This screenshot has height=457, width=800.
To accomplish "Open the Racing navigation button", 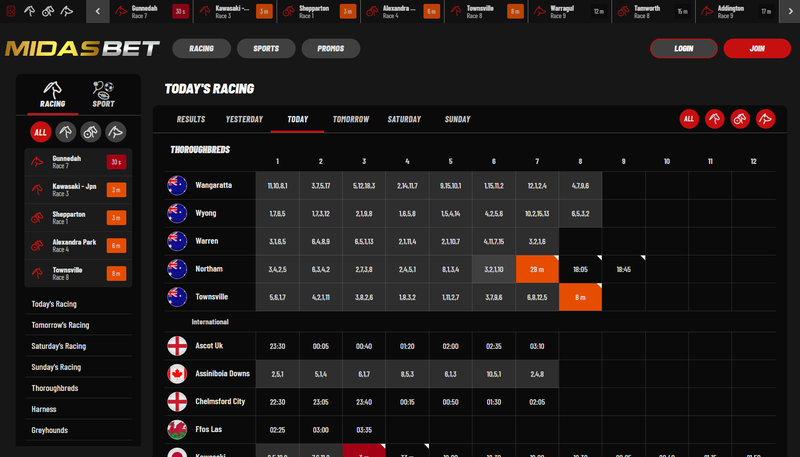I will click(x=202, y=48).
